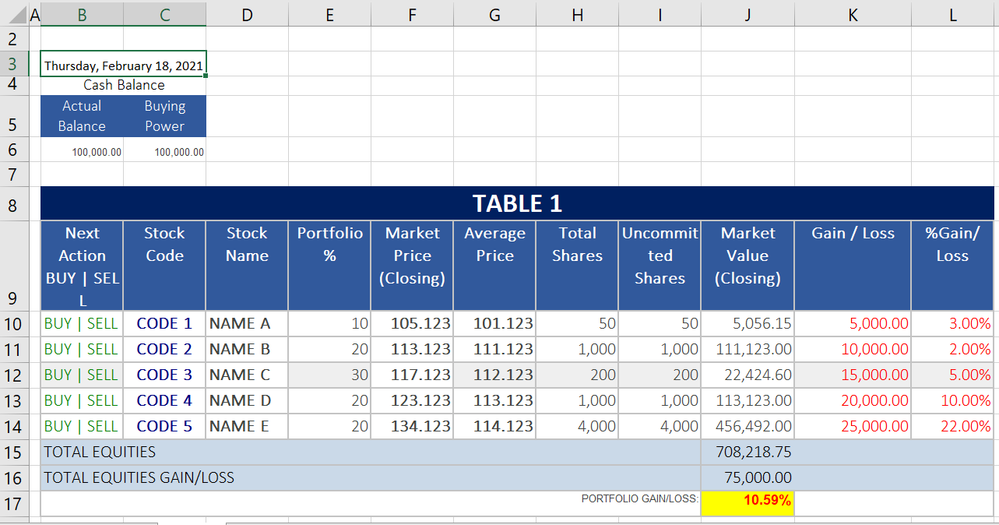Click the Next Action BUY | SELL header
The height and width of the screenshot is (525, 999).
(x=82, y=266)
